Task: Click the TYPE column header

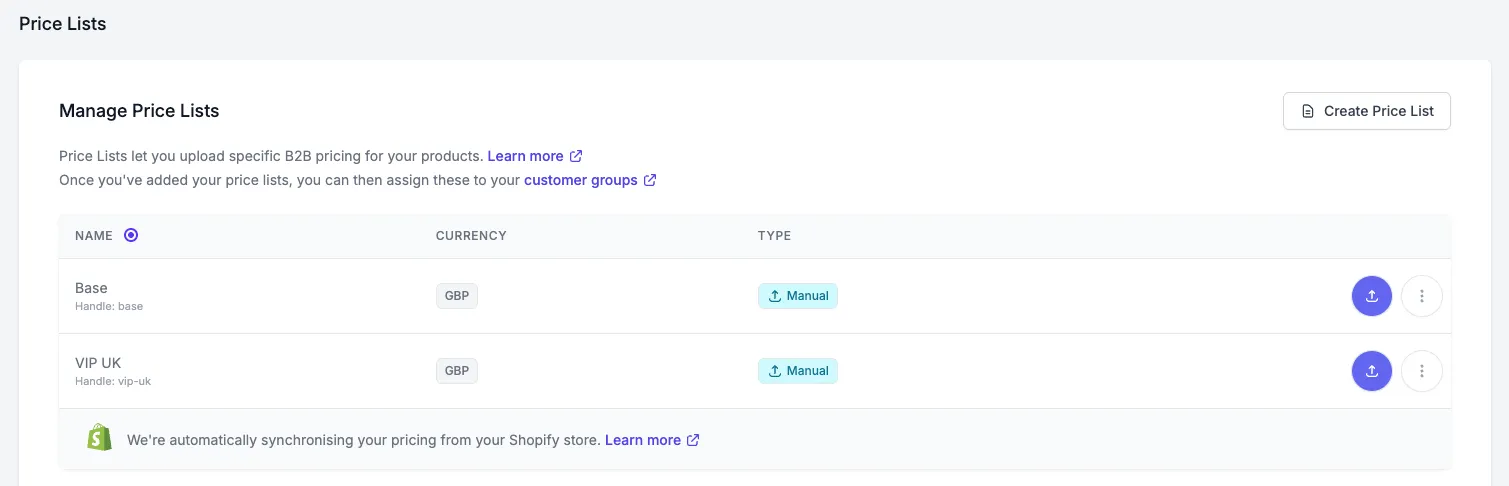Action: point(774,236)
